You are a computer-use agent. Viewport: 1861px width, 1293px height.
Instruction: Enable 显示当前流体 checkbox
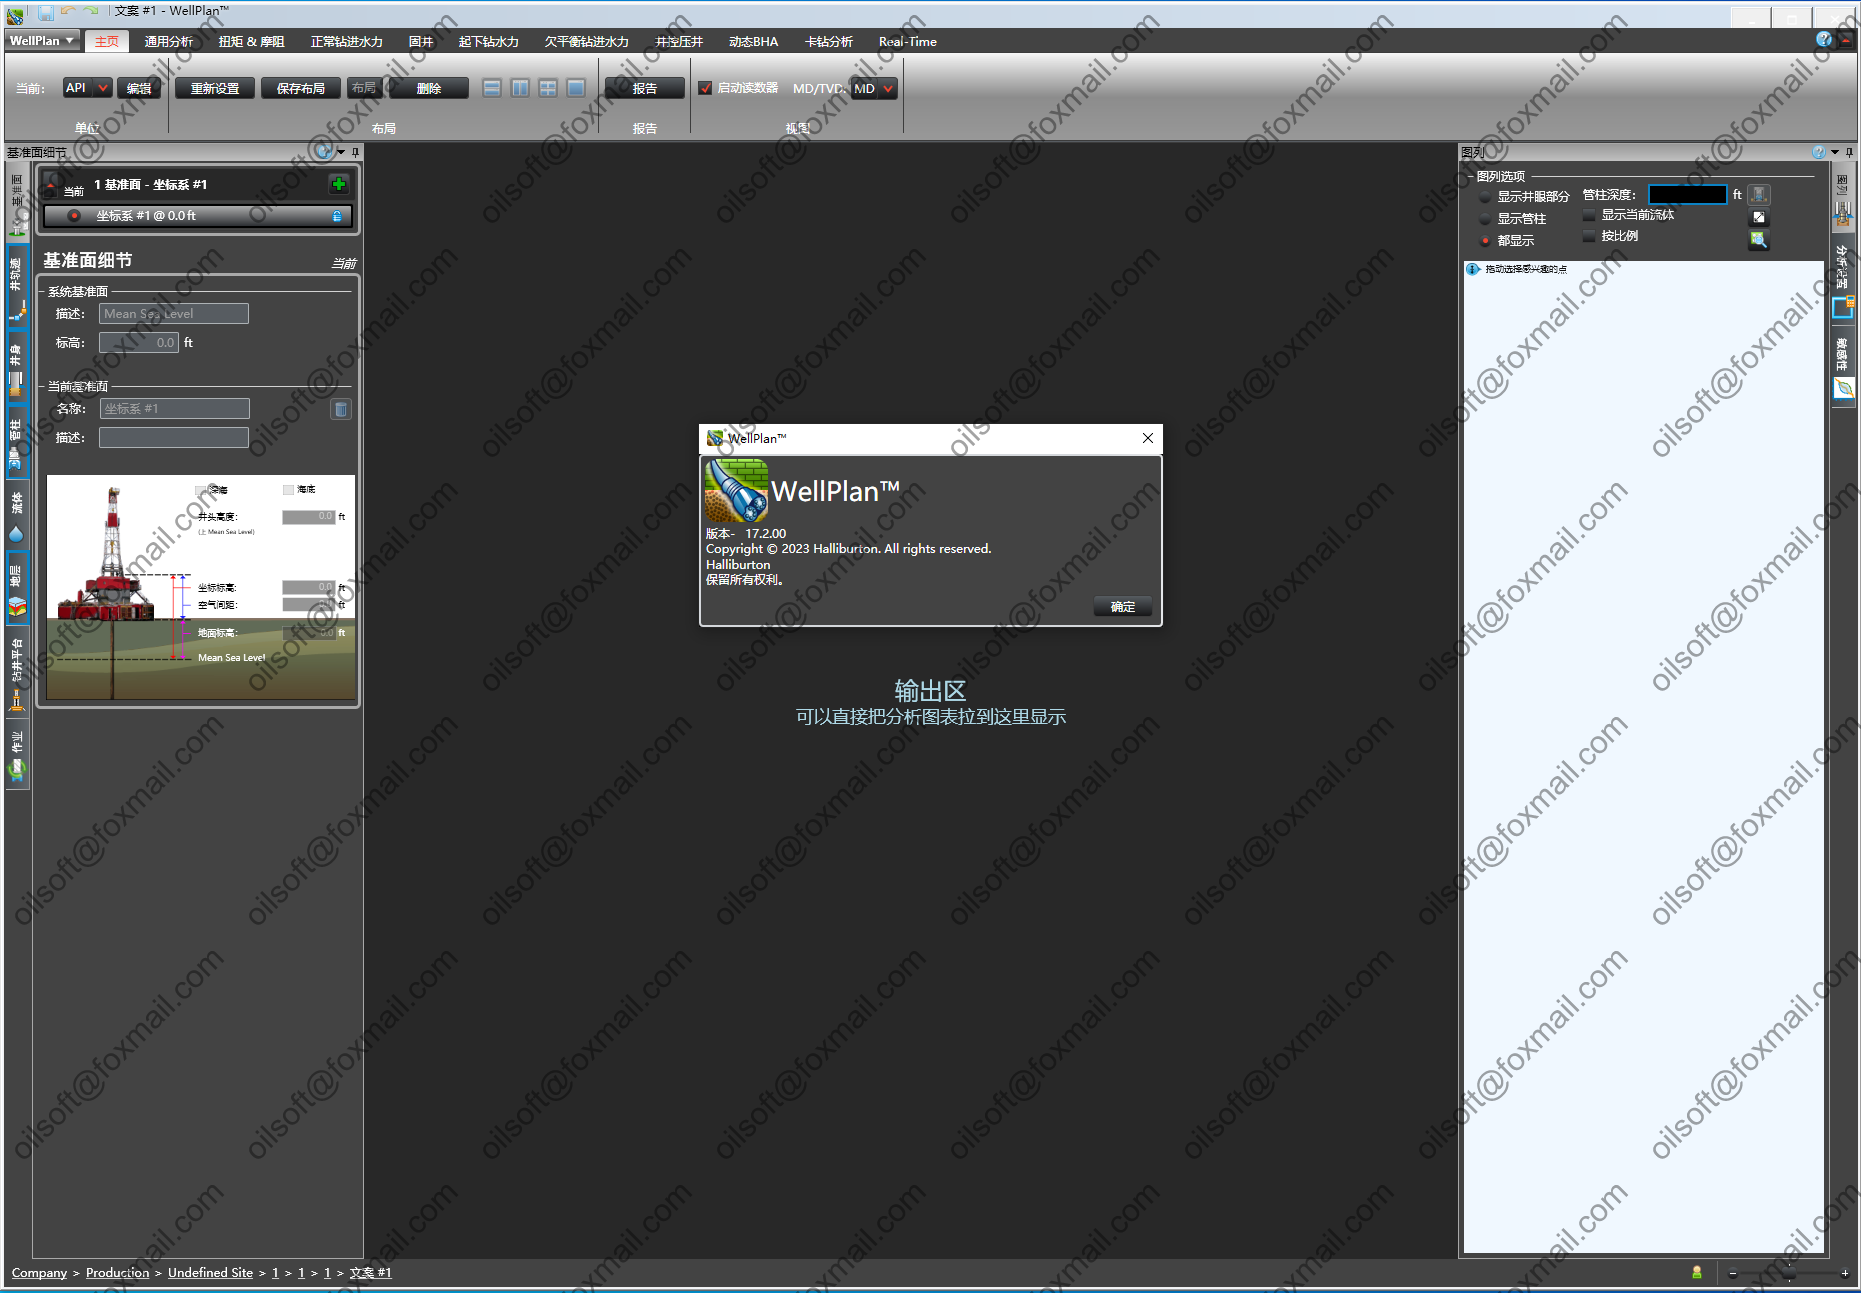1589,215
